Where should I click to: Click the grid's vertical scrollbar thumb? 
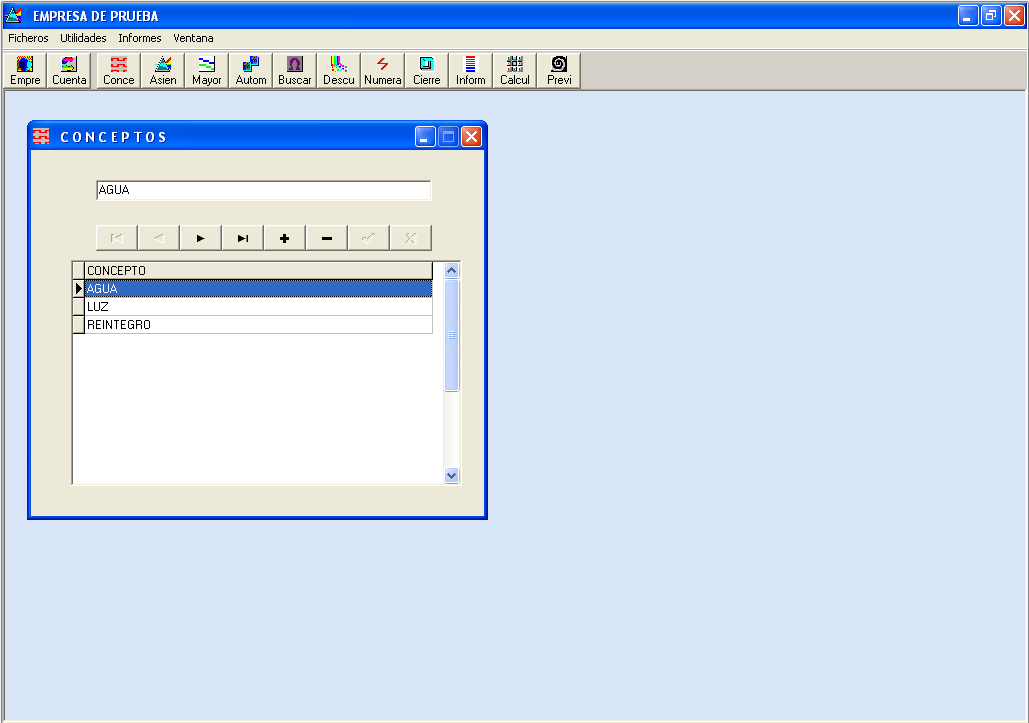(x=452, y=335)
